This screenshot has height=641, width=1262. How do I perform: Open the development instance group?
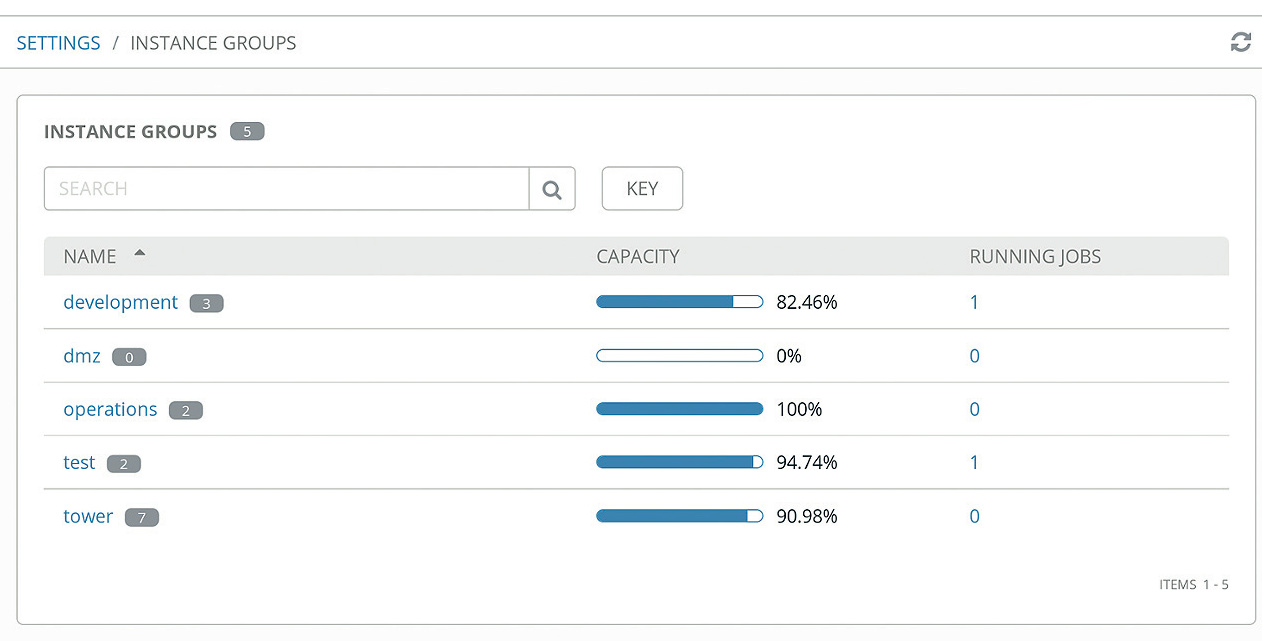[x=120, y=302]
